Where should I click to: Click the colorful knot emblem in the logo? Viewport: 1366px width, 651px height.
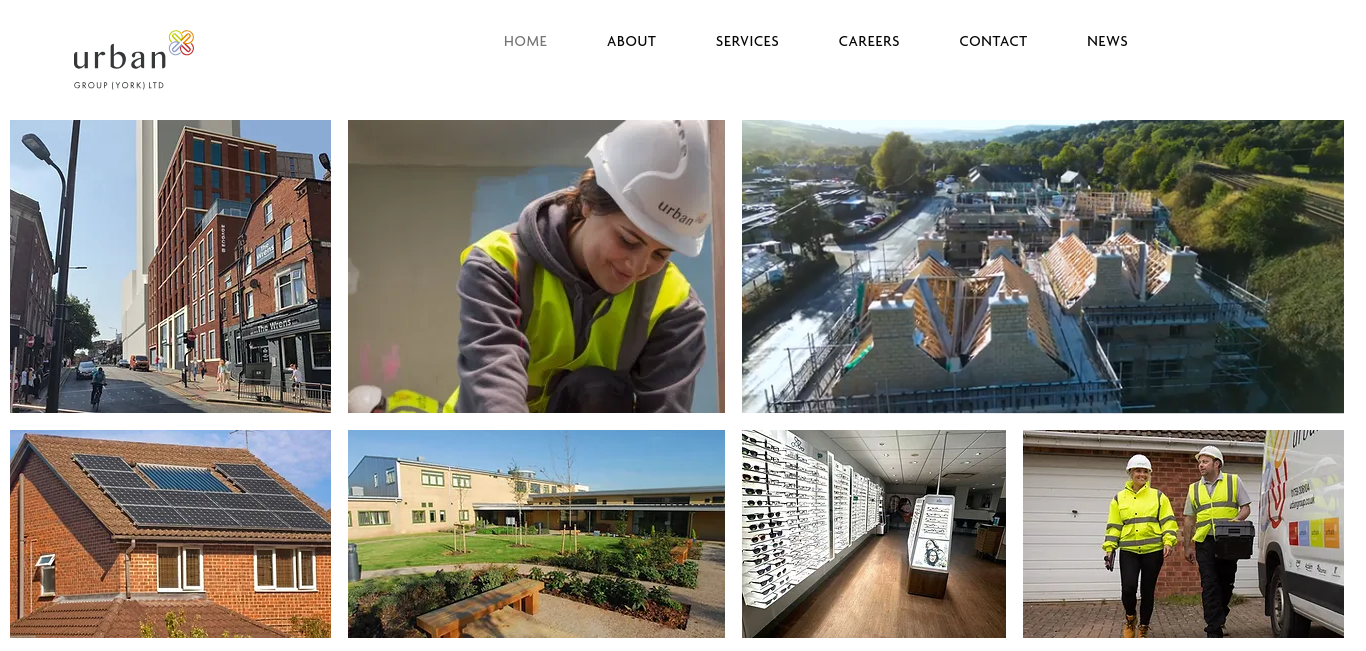pos(181,42)
